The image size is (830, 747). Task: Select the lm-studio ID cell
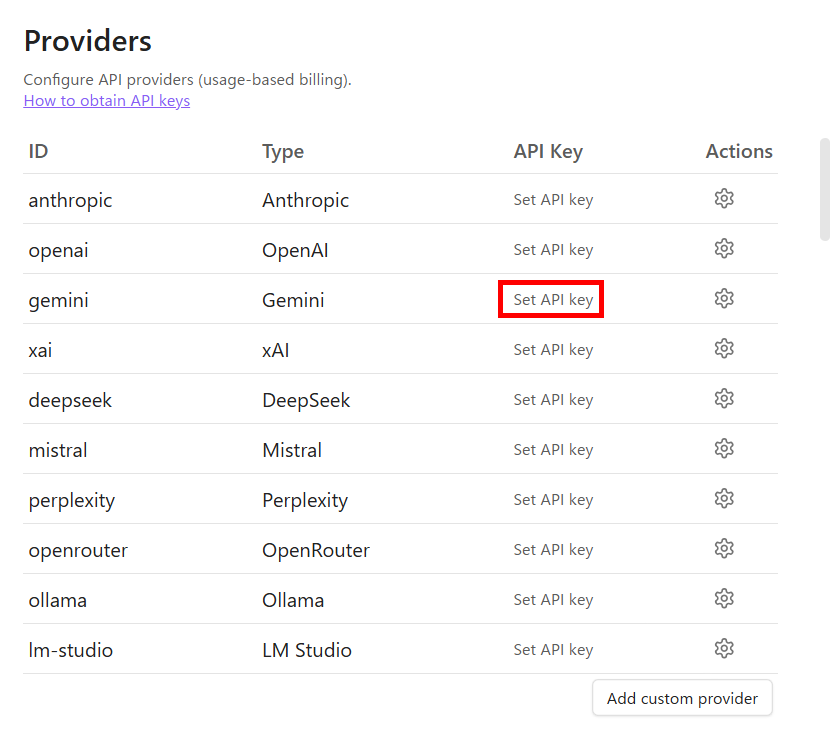point(70,650)
